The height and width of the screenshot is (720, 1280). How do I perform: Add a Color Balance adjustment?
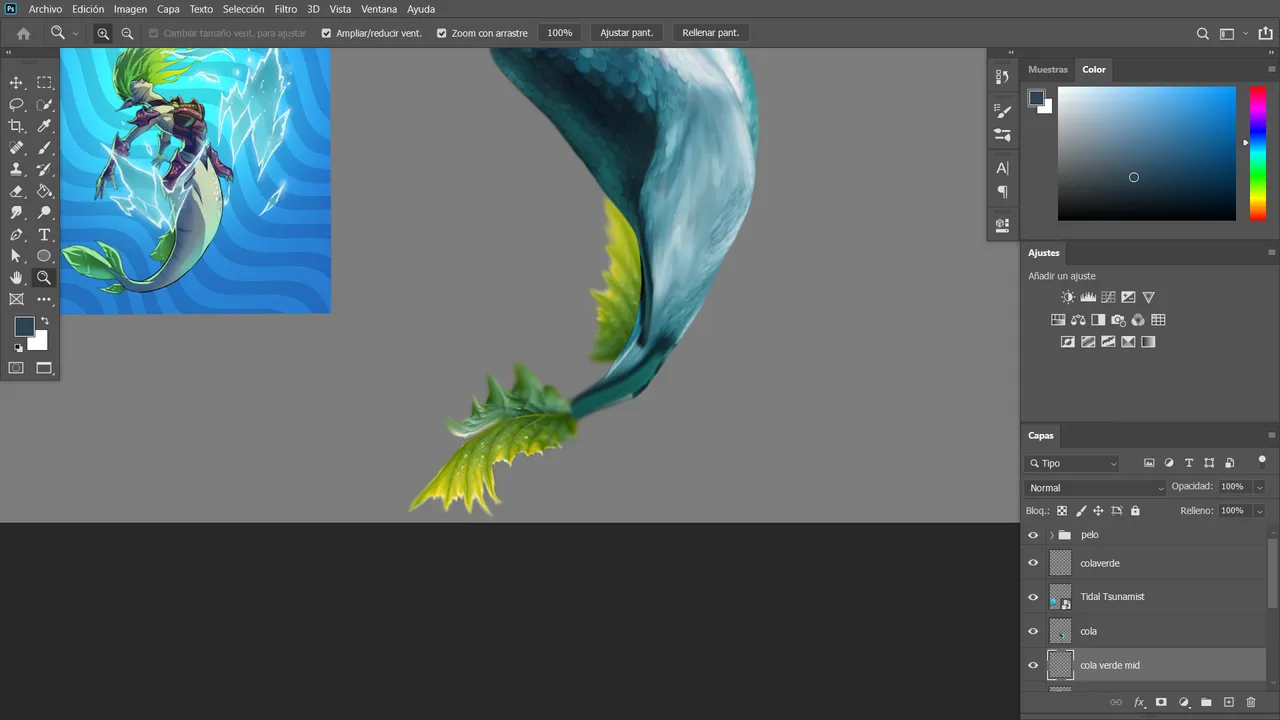click(x=1078, y=320)
